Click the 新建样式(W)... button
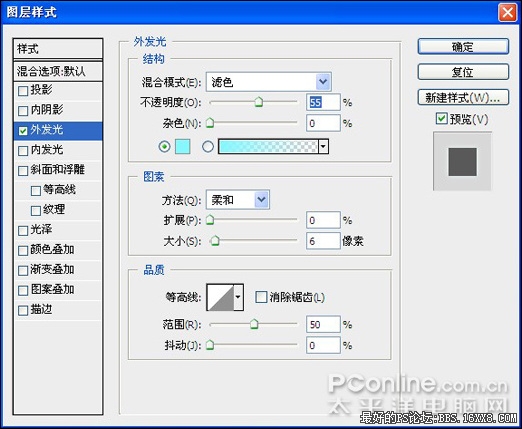The image size is (522, 429). coord(463,98)
